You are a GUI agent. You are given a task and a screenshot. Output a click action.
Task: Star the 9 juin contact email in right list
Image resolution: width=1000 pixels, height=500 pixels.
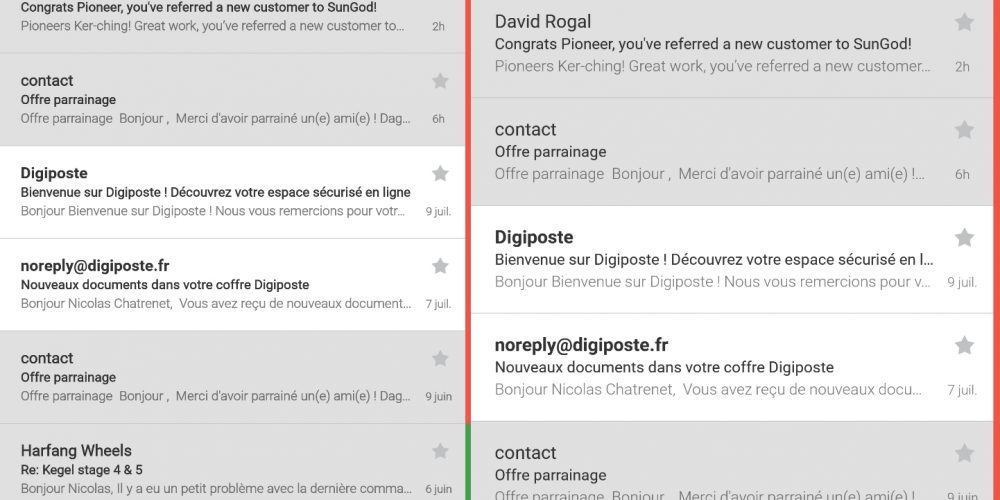(x=964, y=453)
